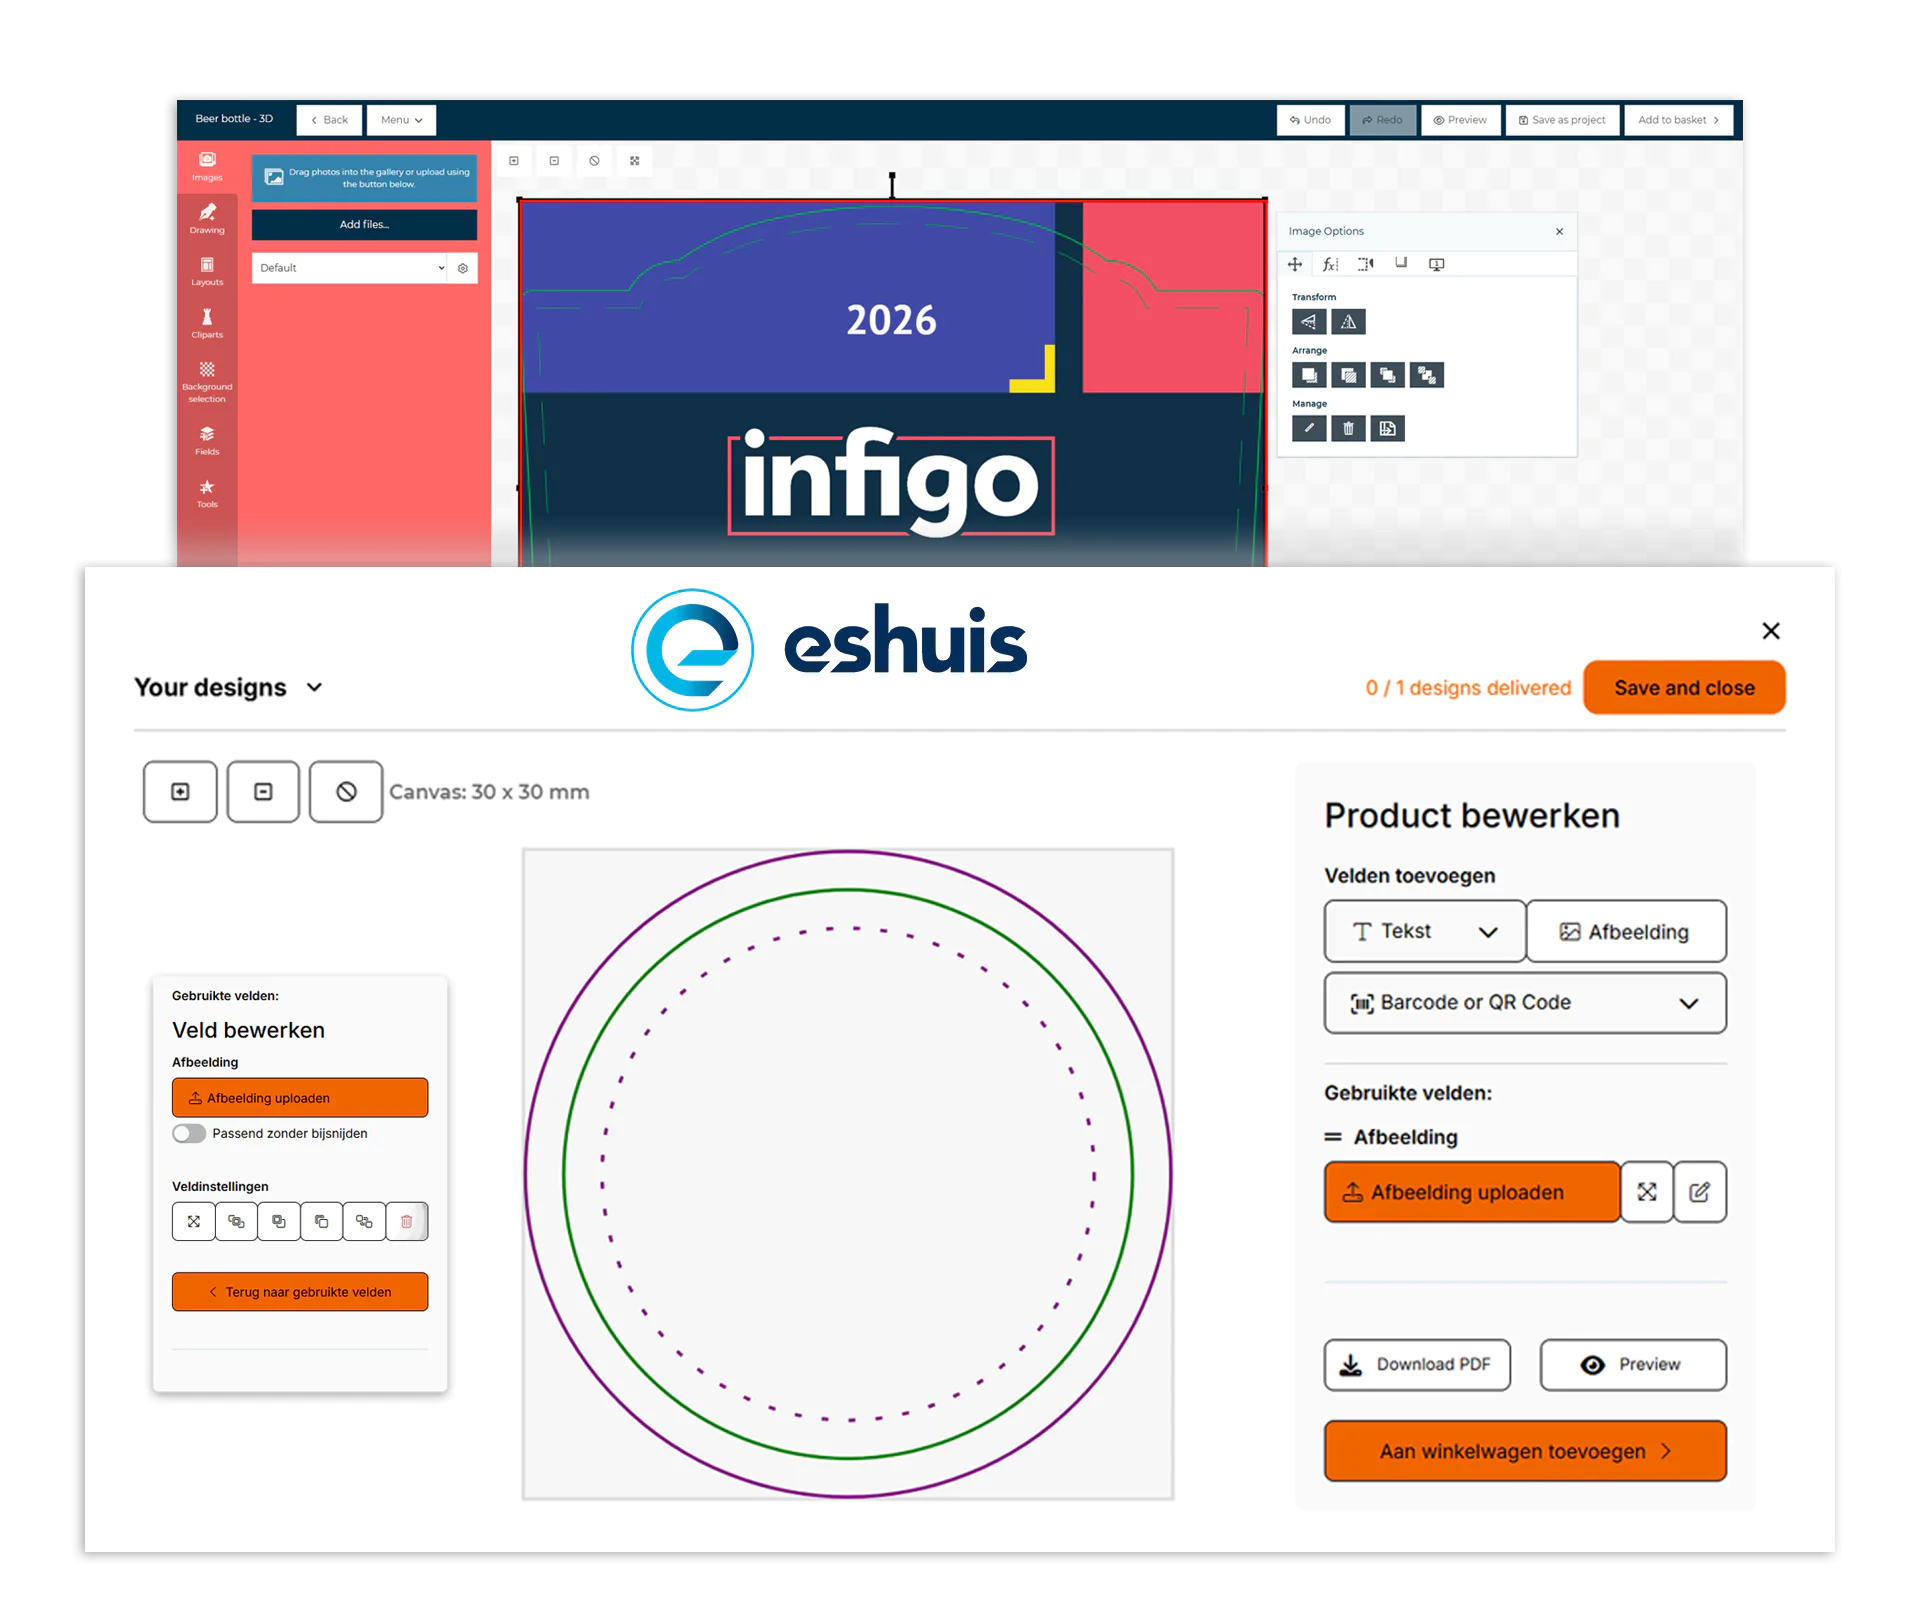Click Undo in infigo header

click(1310, 120)
